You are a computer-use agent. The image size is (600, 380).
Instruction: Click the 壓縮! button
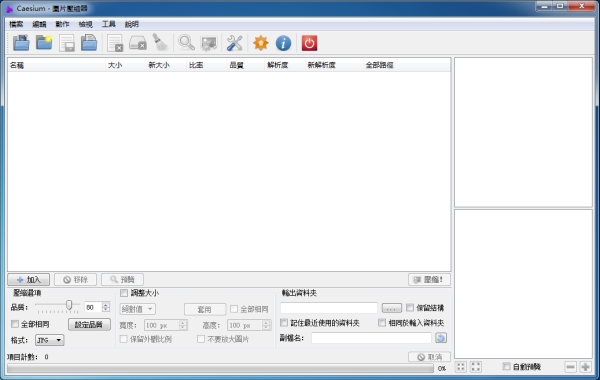point(429,279)
